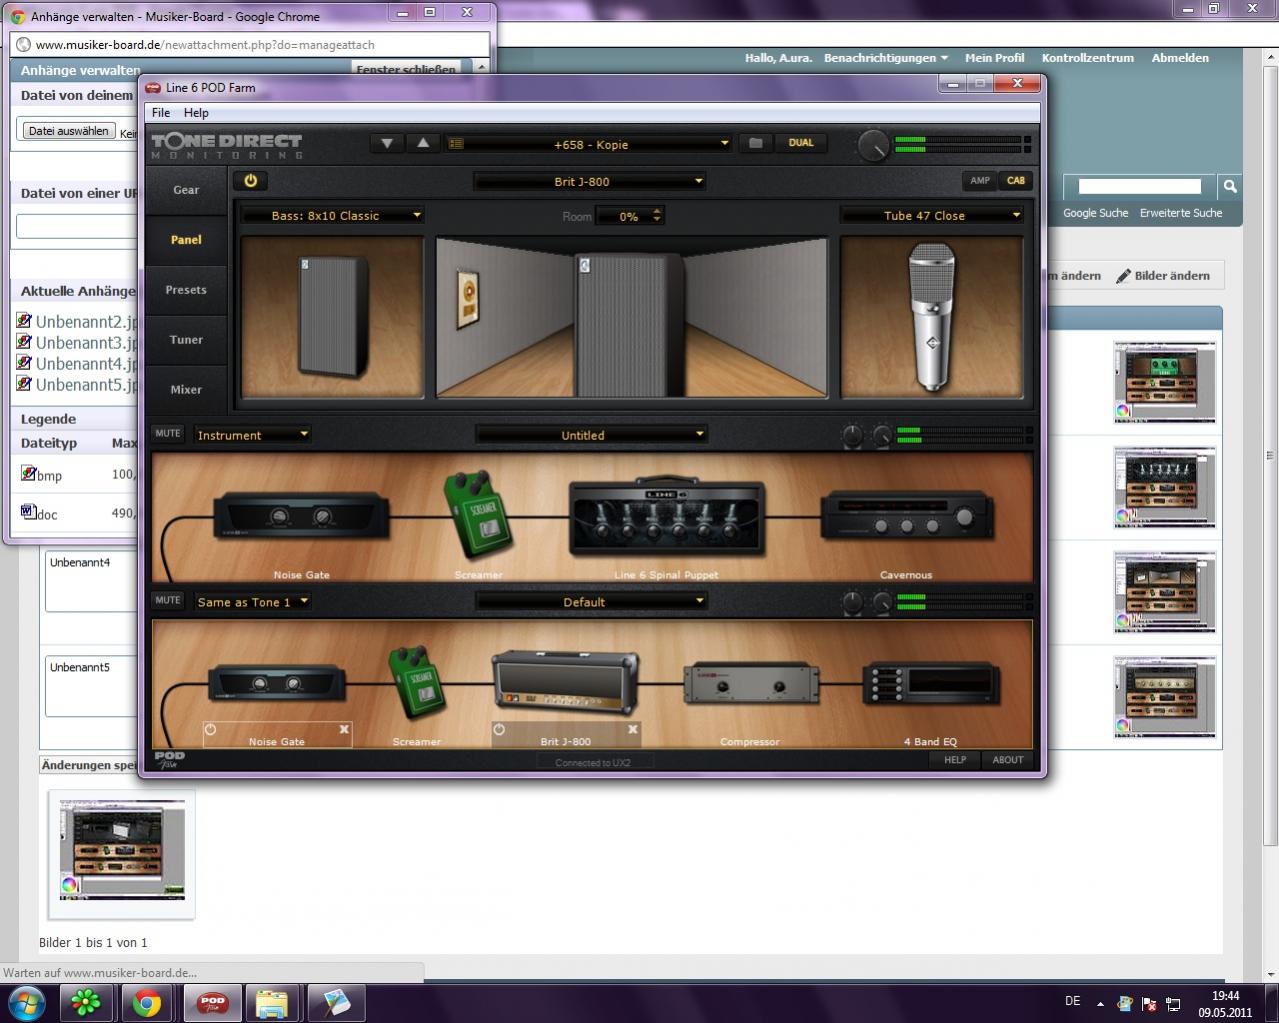This screenshot has width=1279, height=1023.
Task: Switch to the Gear tab
Action: pos(186,190)
